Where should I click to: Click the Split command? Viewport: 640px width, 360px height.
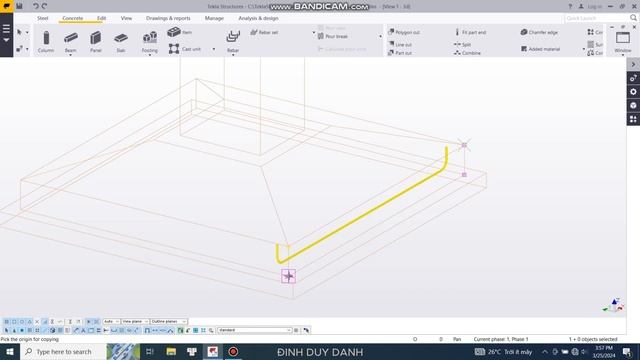coord(462,44)
